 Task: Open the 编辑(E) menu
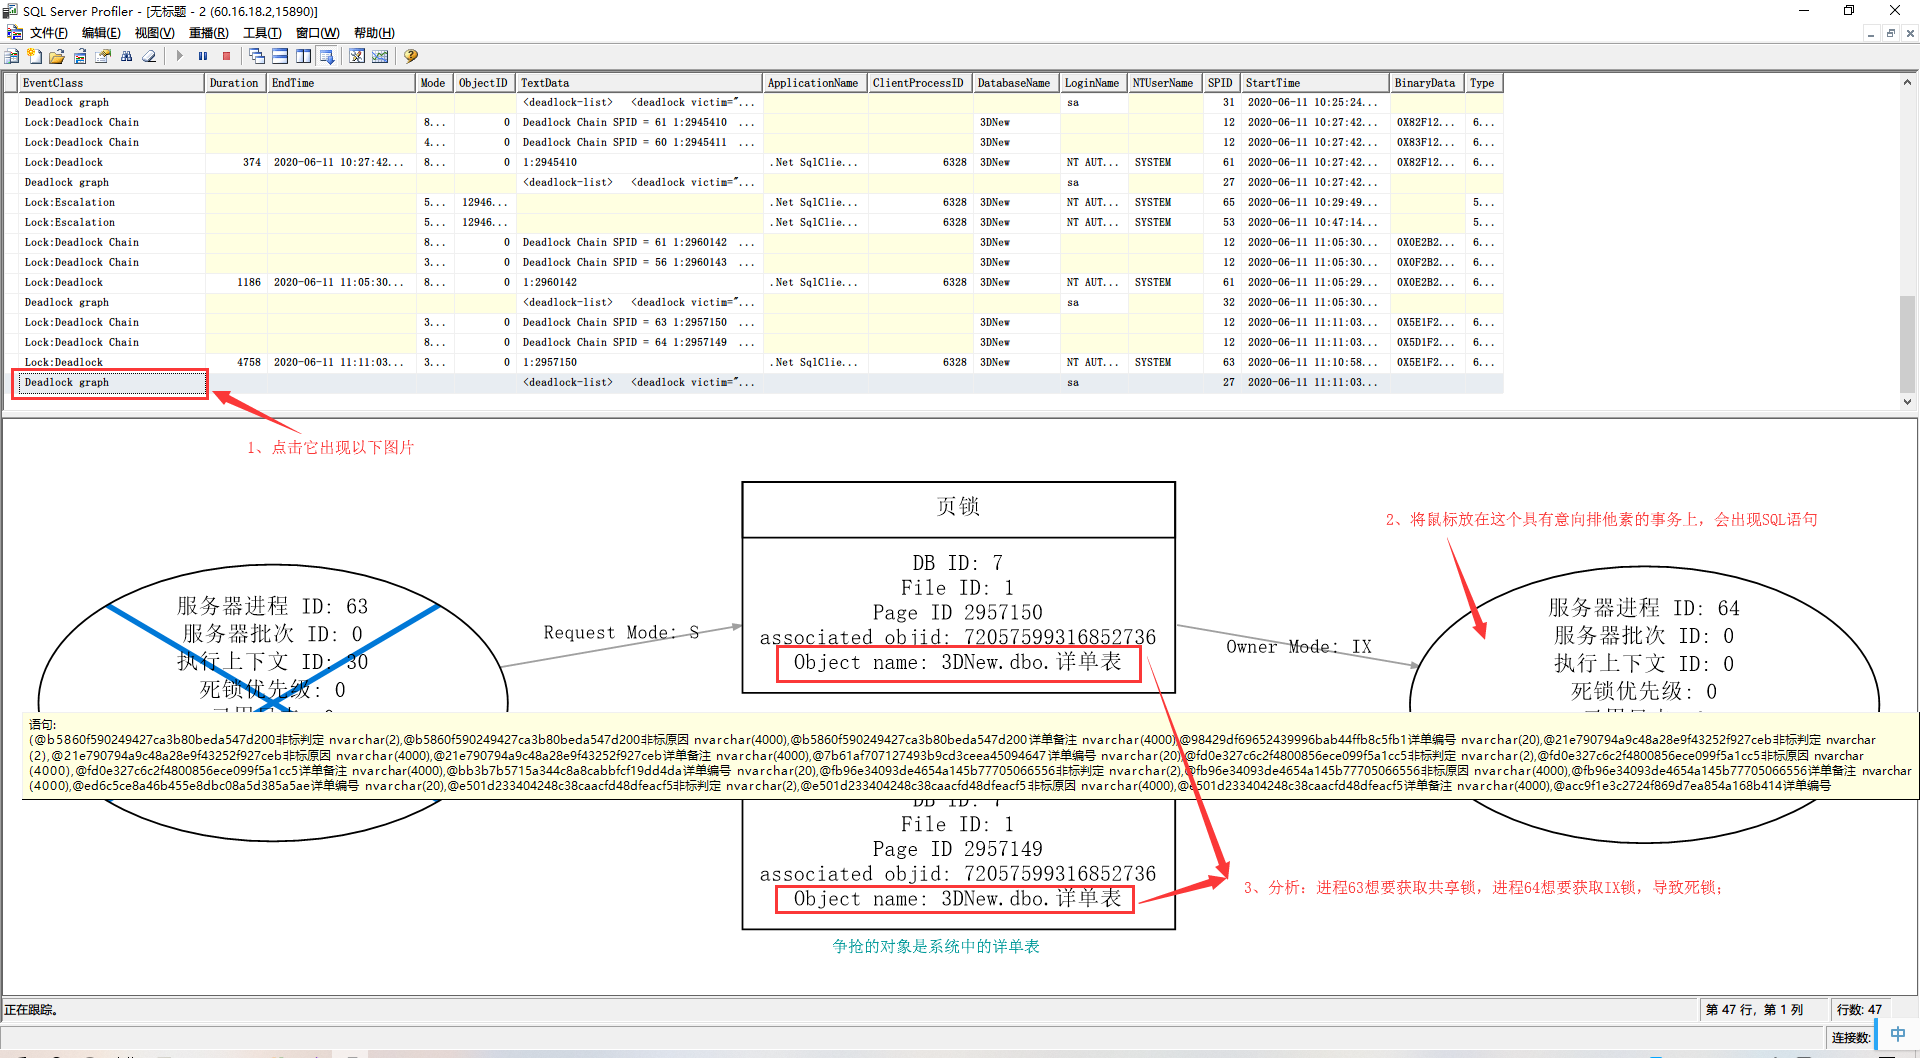[101, 33]
